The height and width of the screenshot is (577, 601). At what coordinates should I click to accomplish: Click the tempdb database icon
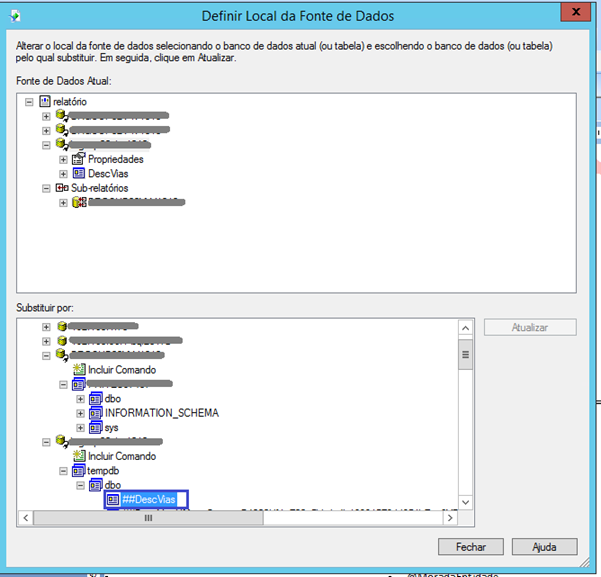[79, 470]
